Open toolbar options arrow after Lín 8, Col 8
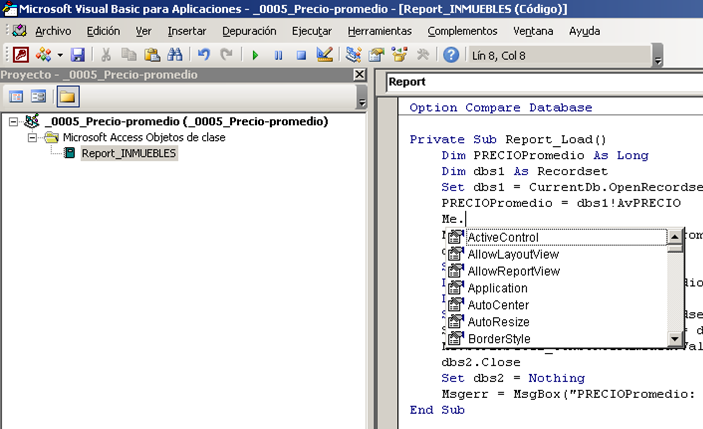 click(658, 56)
